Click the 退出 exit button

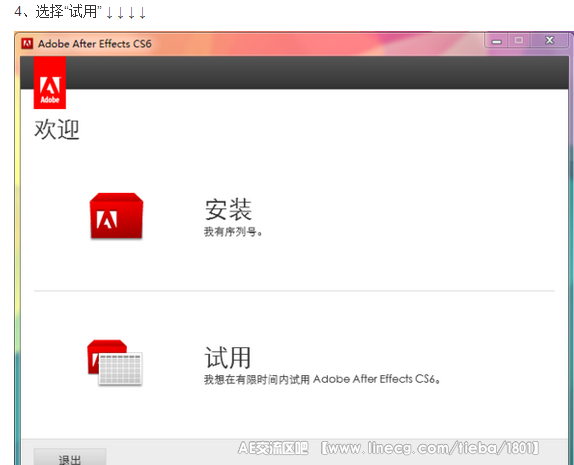(70, 457)
